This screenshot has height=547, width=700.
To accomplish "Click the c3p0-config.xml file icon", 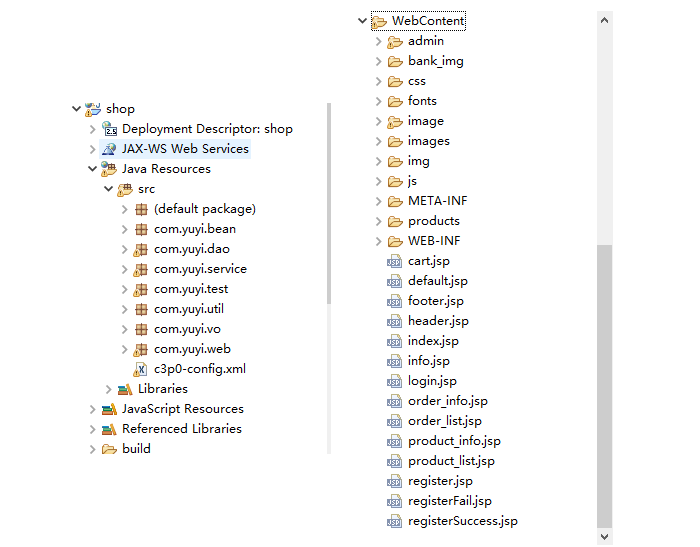I will [141, 369].
